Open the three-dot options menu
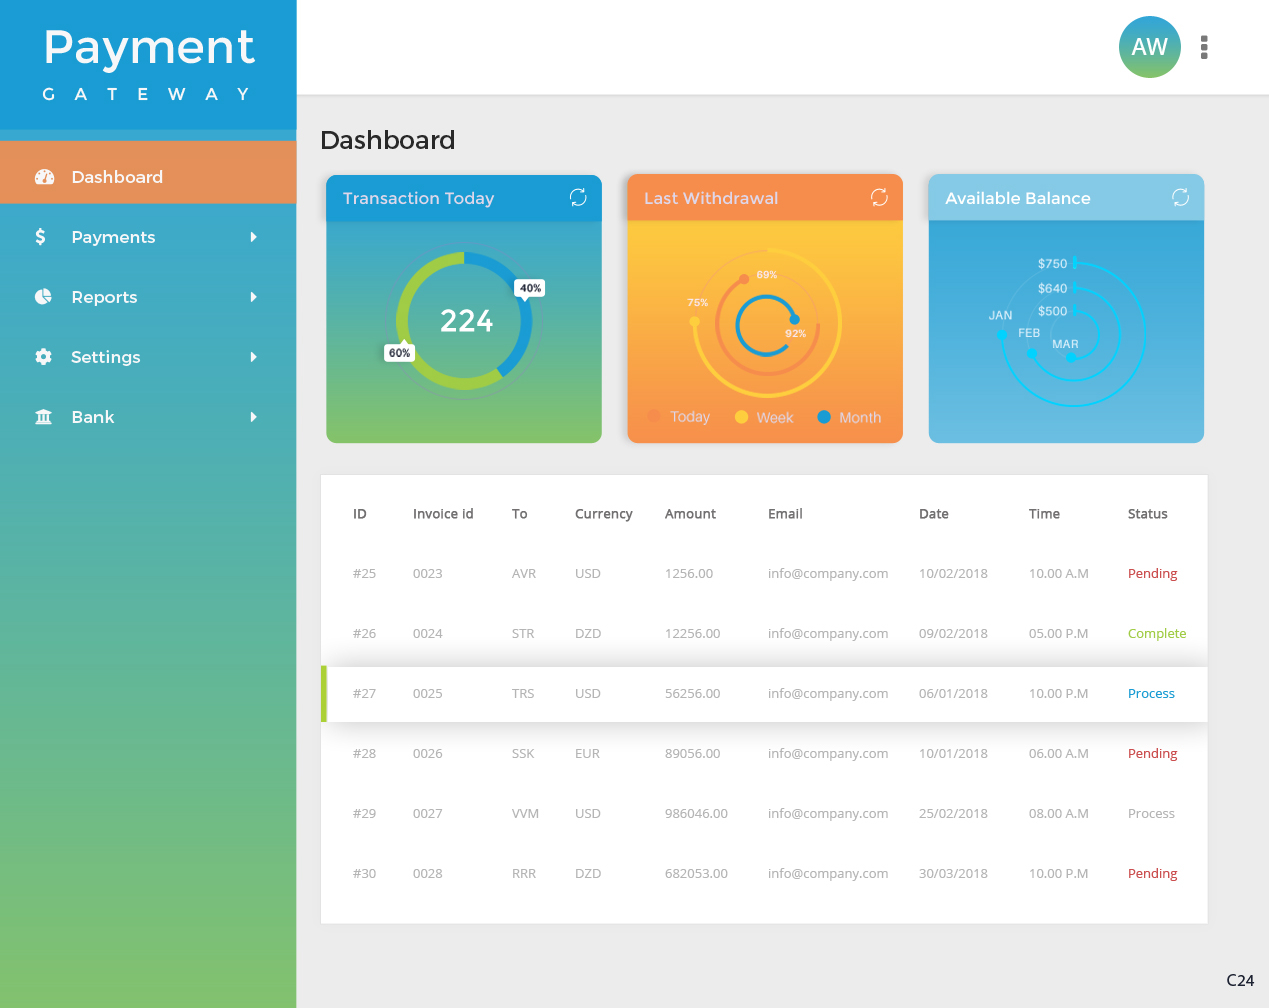The image size is (1269, 1008). pos(1204,47)
